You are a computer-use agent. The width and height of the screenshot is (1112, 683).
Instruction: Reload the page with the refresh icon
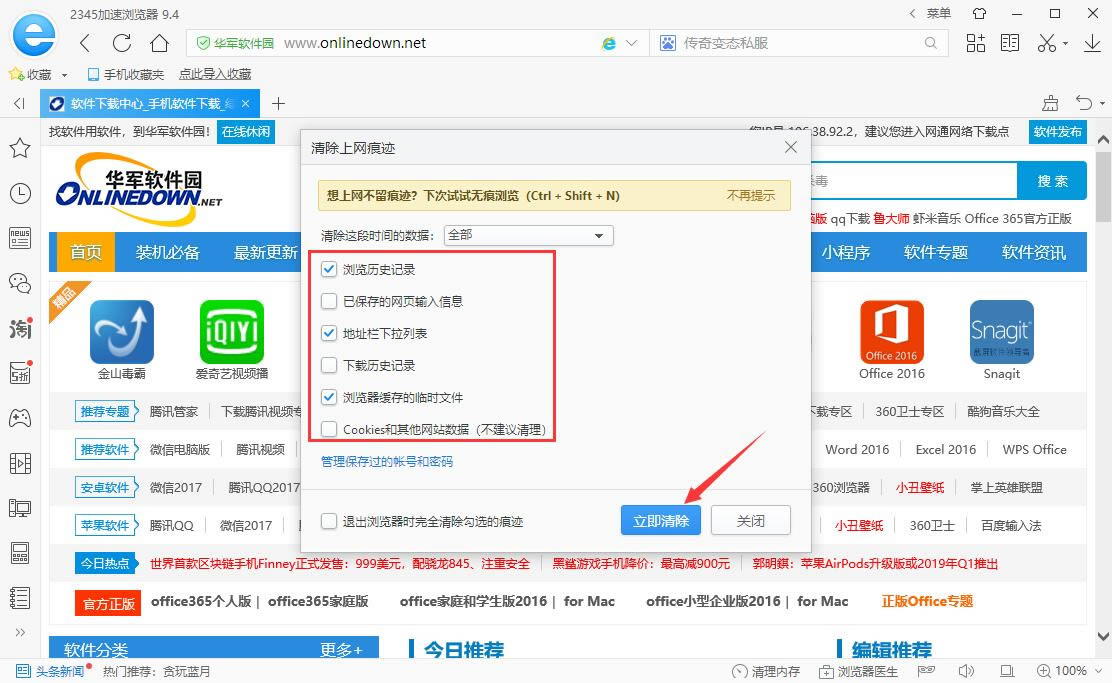[122, 43]
